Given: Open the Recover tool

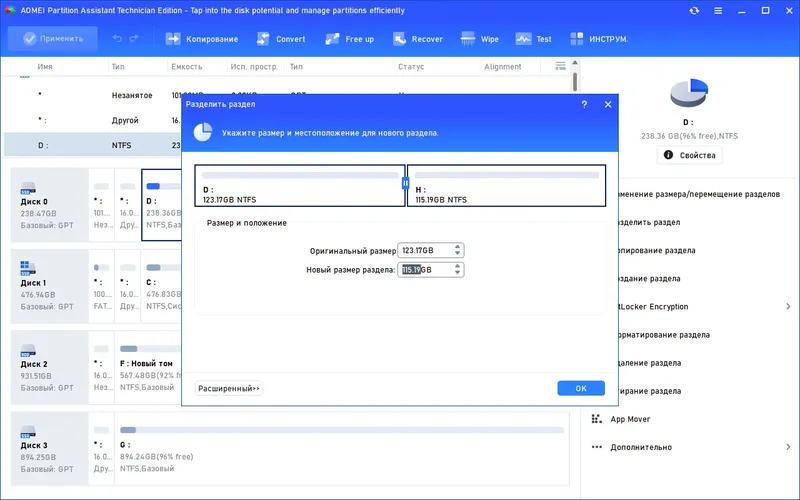Looking at the screenshot, I should [417, 39].
